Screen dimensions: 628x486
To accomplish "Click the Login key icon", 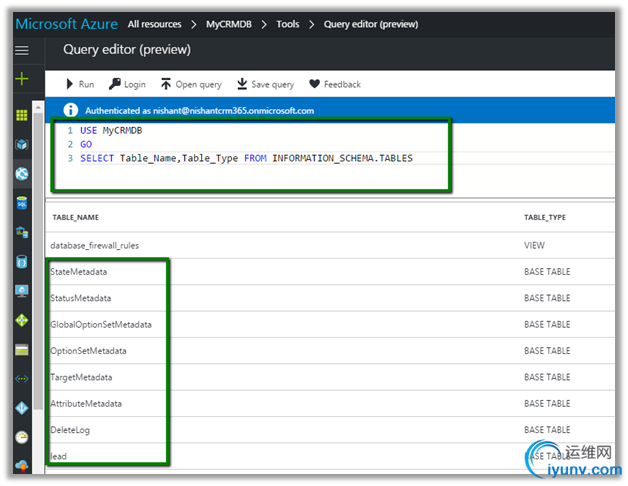I will (x=115, y=84).
